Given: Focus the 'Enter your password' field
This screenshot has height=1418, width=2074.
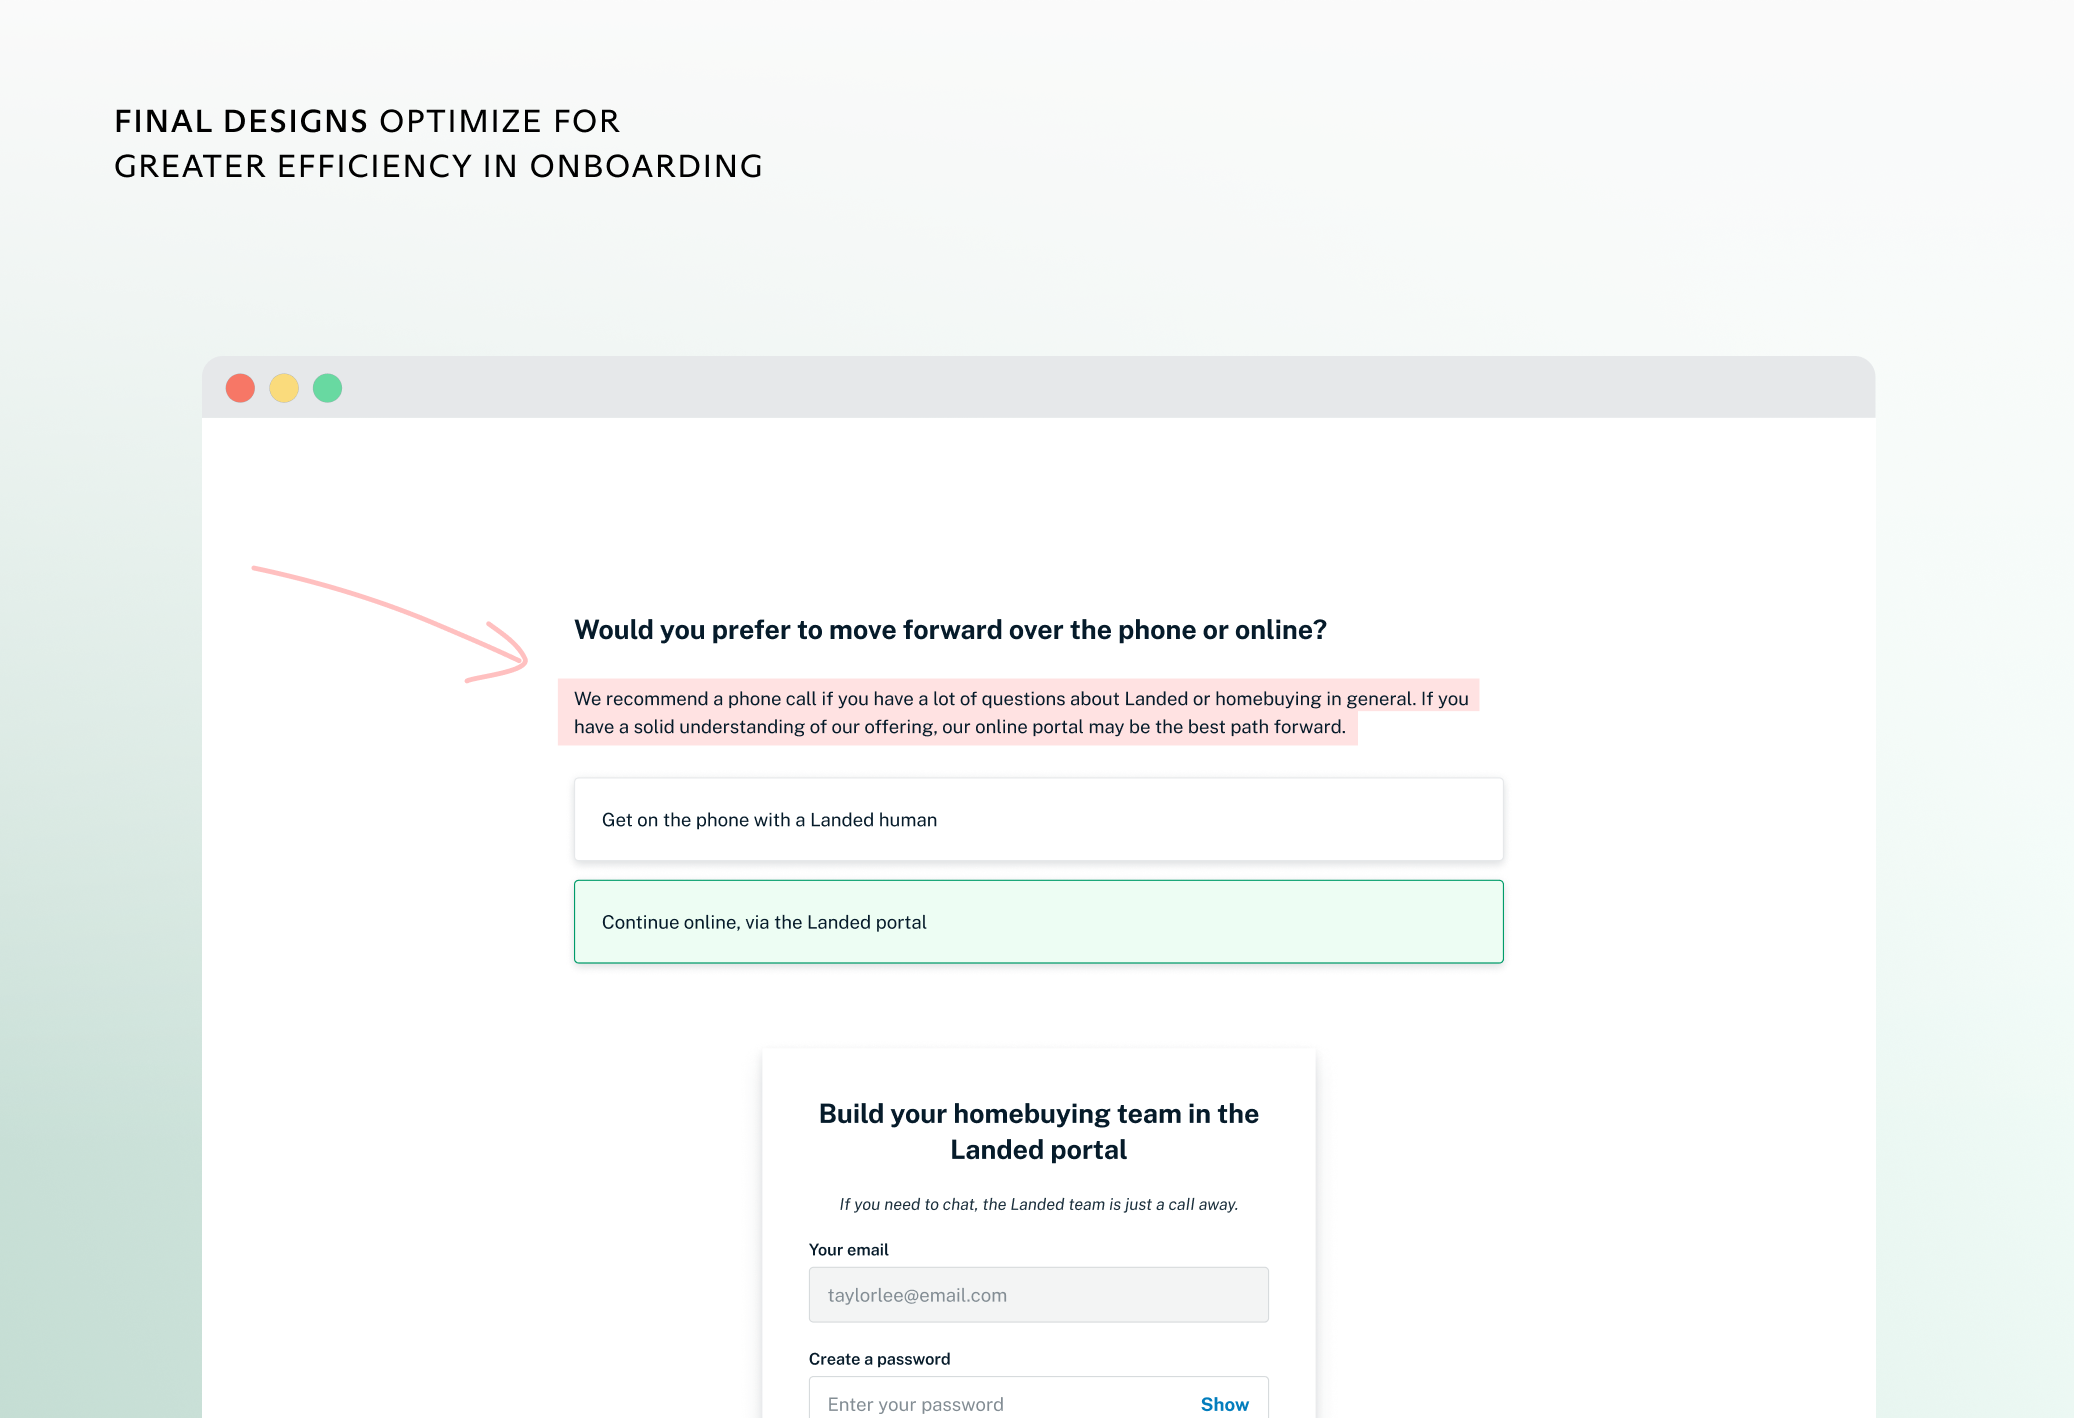Looking at the screenshot, I should coord(1038,1400).
